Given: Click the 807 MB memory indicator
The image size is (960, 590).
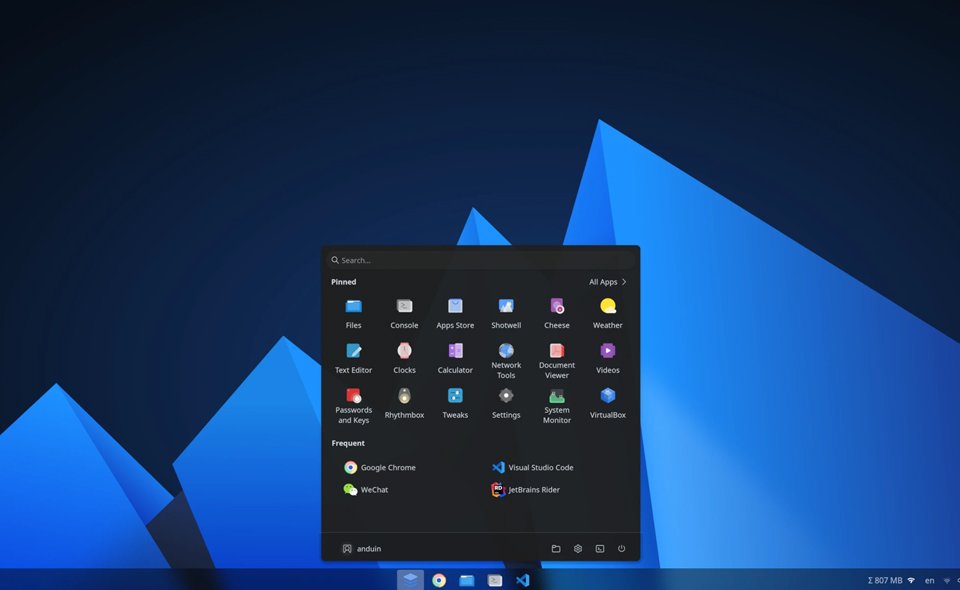Looking at the screenshot, I should [885, 580].
